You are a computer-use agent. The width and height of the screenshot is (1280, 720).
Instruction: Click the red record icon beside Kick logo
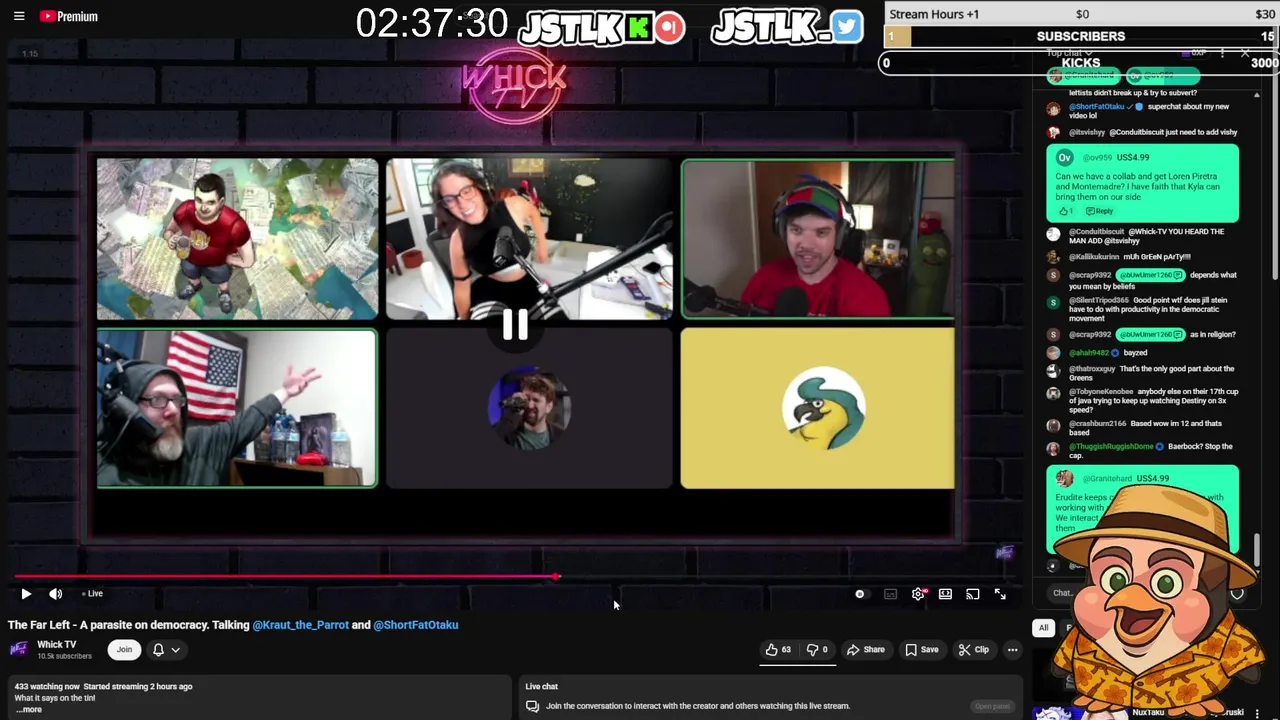(670, 27)
